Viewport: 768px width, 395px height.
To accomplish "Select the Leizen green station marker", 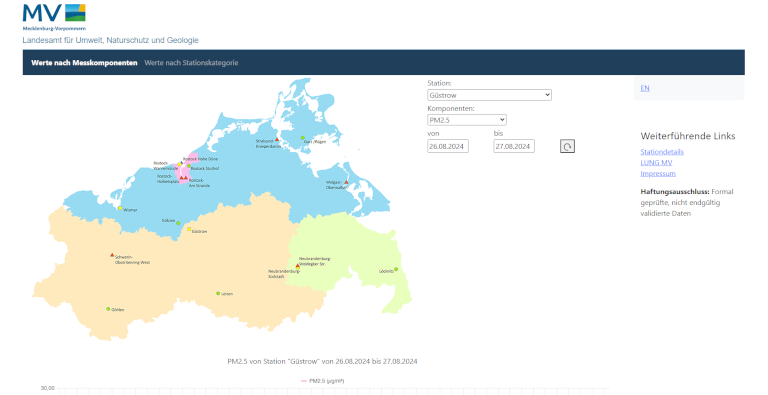I will tap(218, 294).
